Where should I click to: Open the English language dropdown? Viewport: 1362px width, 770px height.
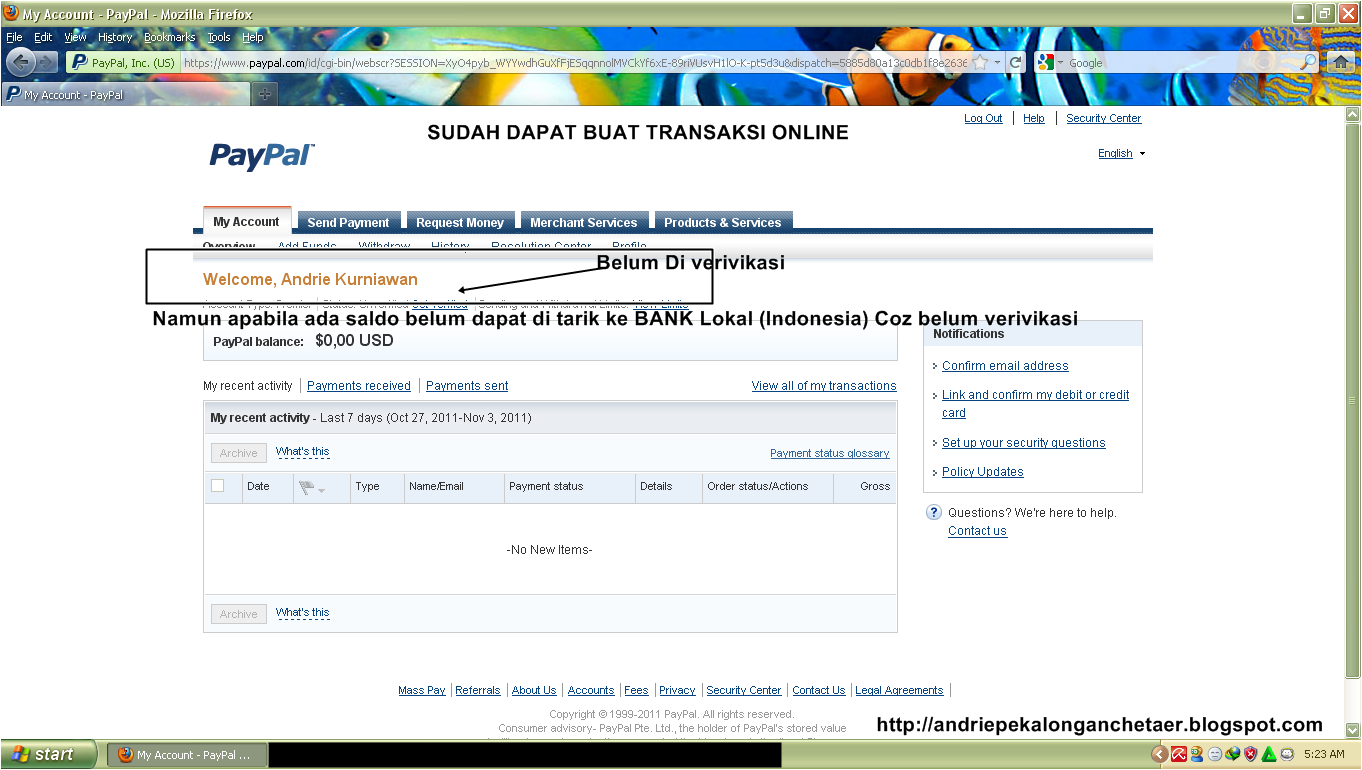click(1121, 154)
